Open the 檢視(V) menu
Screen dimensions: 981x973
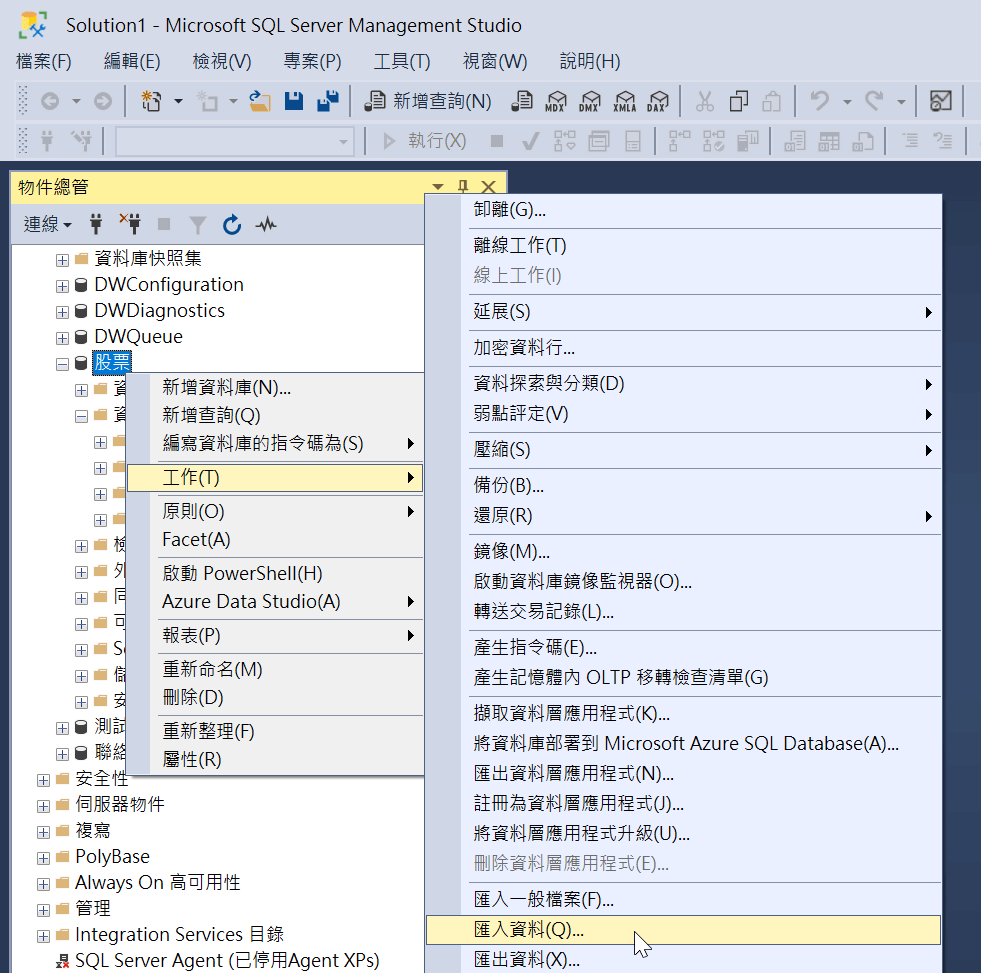(222, 61)
